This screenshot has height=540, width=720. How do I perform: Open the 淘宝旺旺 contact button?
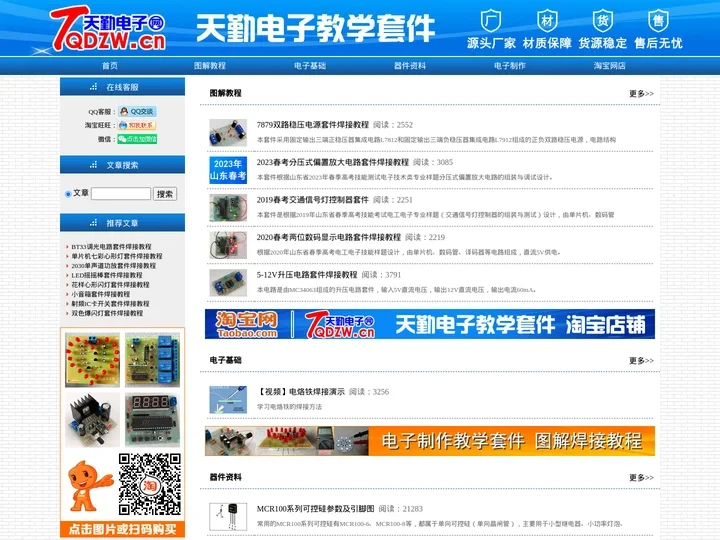(137, 125)
